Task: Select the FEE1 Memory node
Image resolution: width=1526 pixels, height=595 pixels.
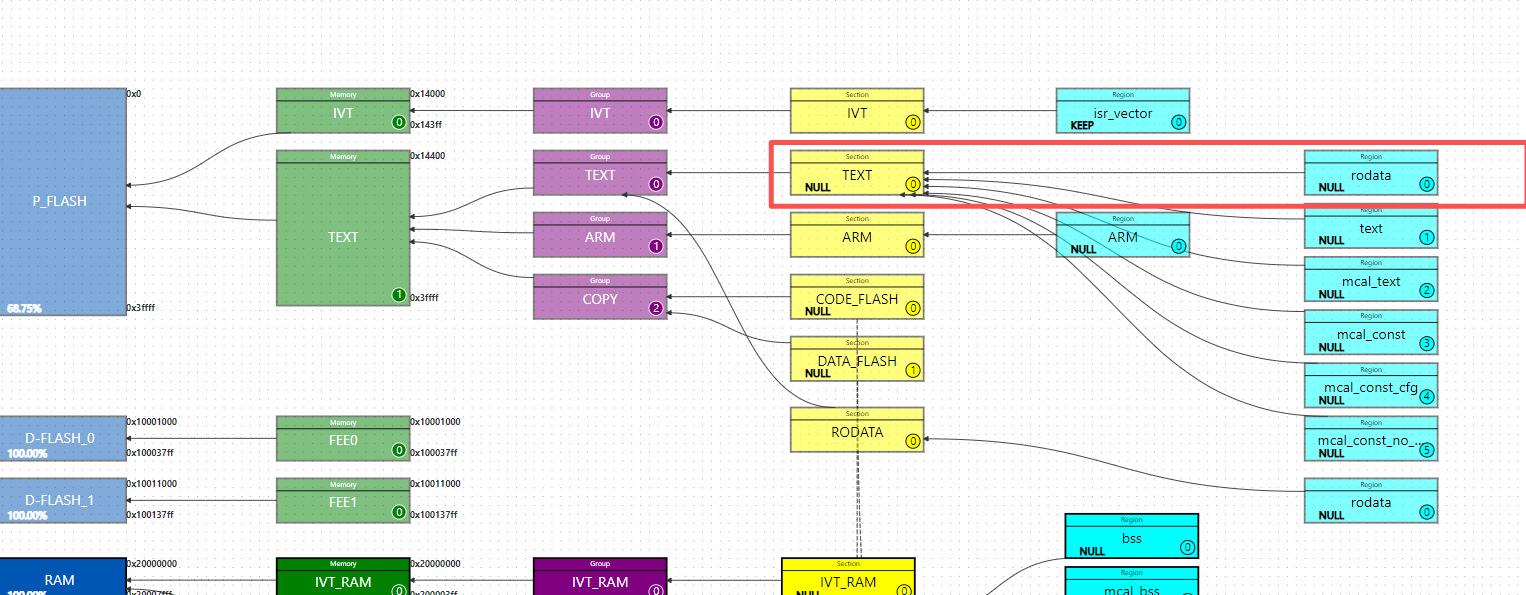Action: 343,500
